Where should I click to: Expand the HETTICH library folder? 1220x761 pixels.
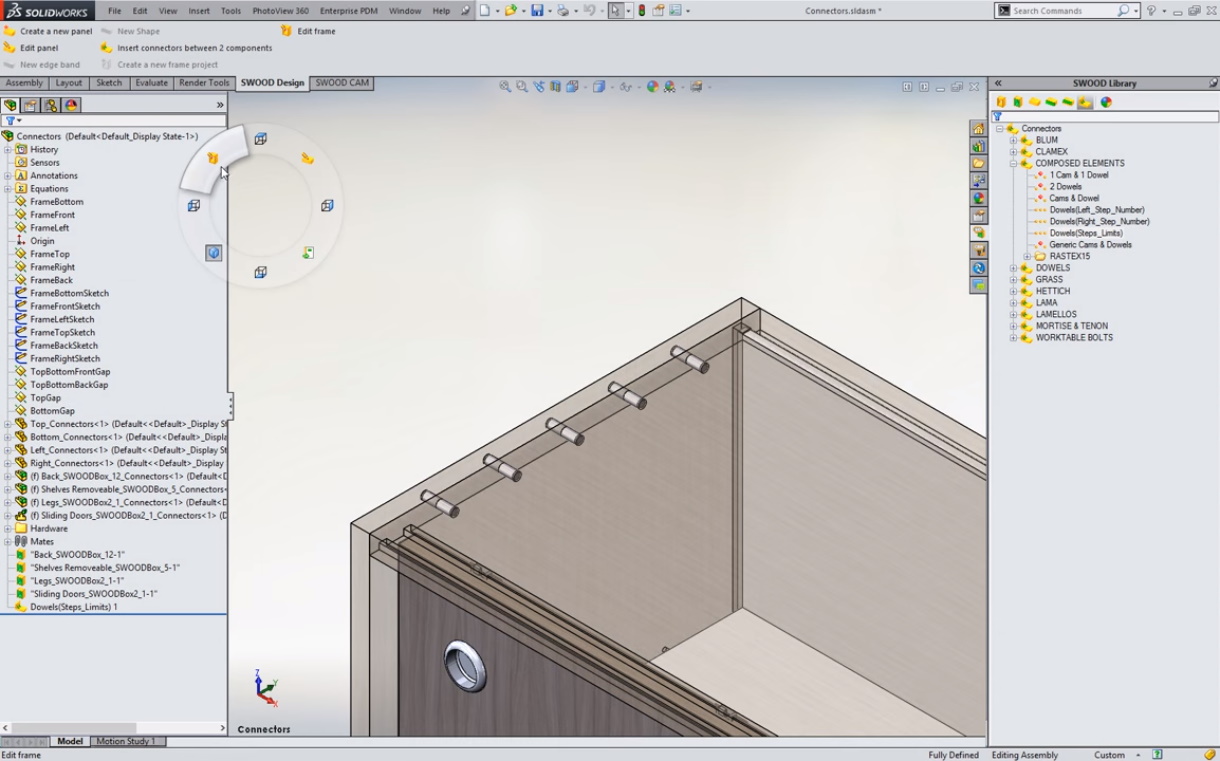1013,291
